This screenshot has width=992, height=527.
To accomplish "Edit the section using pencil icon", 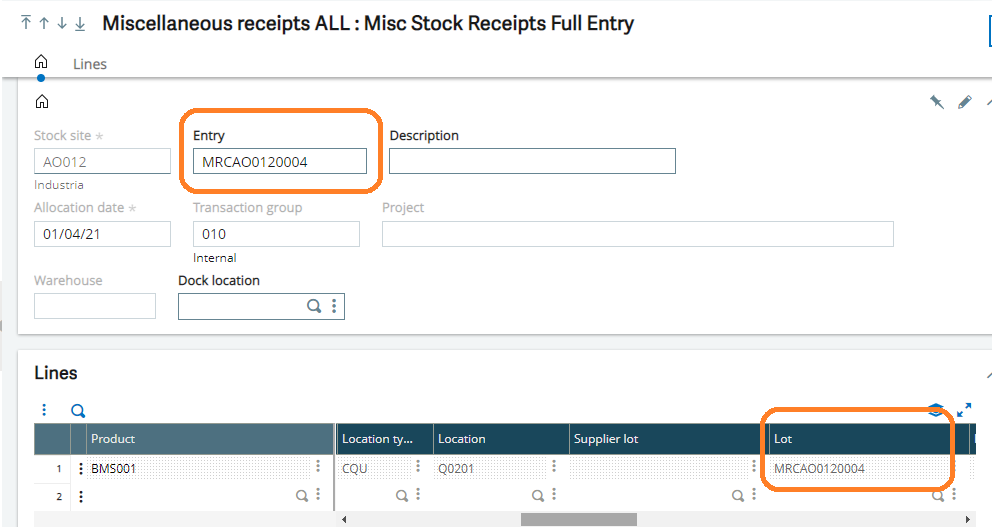I will click(x=965, y=102).
